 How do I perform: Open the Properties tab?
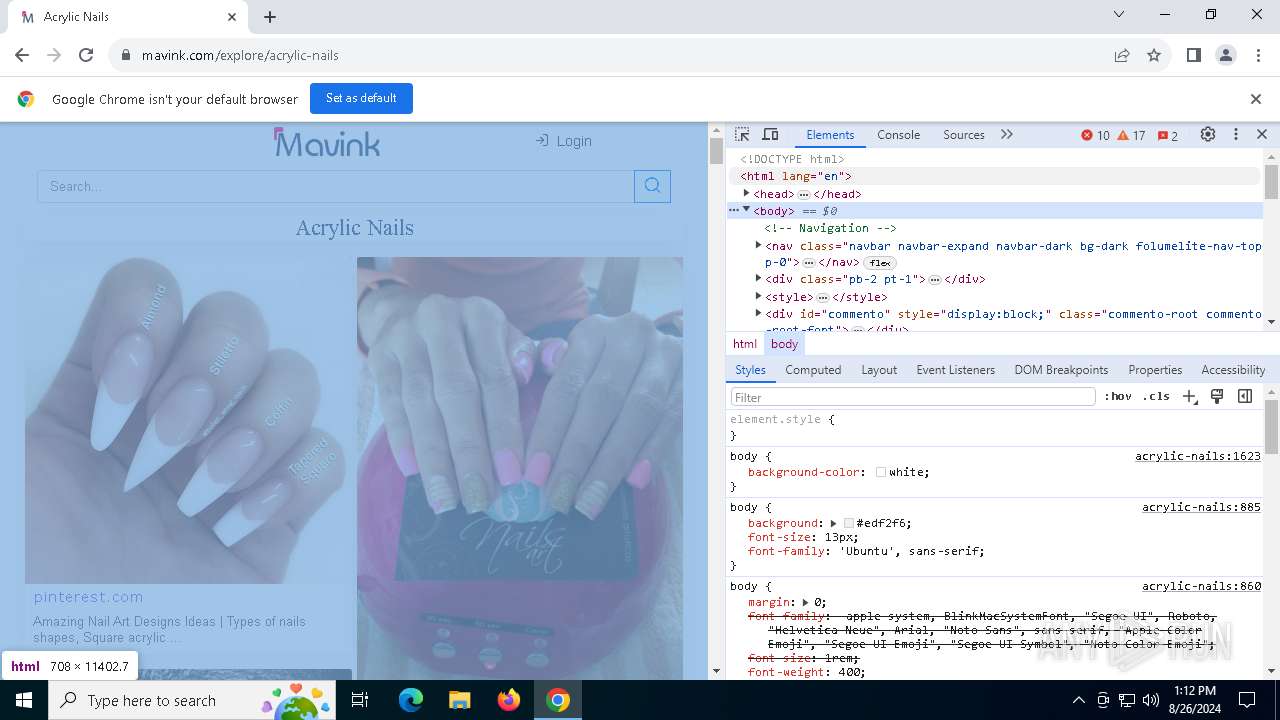pos(1155,370)
